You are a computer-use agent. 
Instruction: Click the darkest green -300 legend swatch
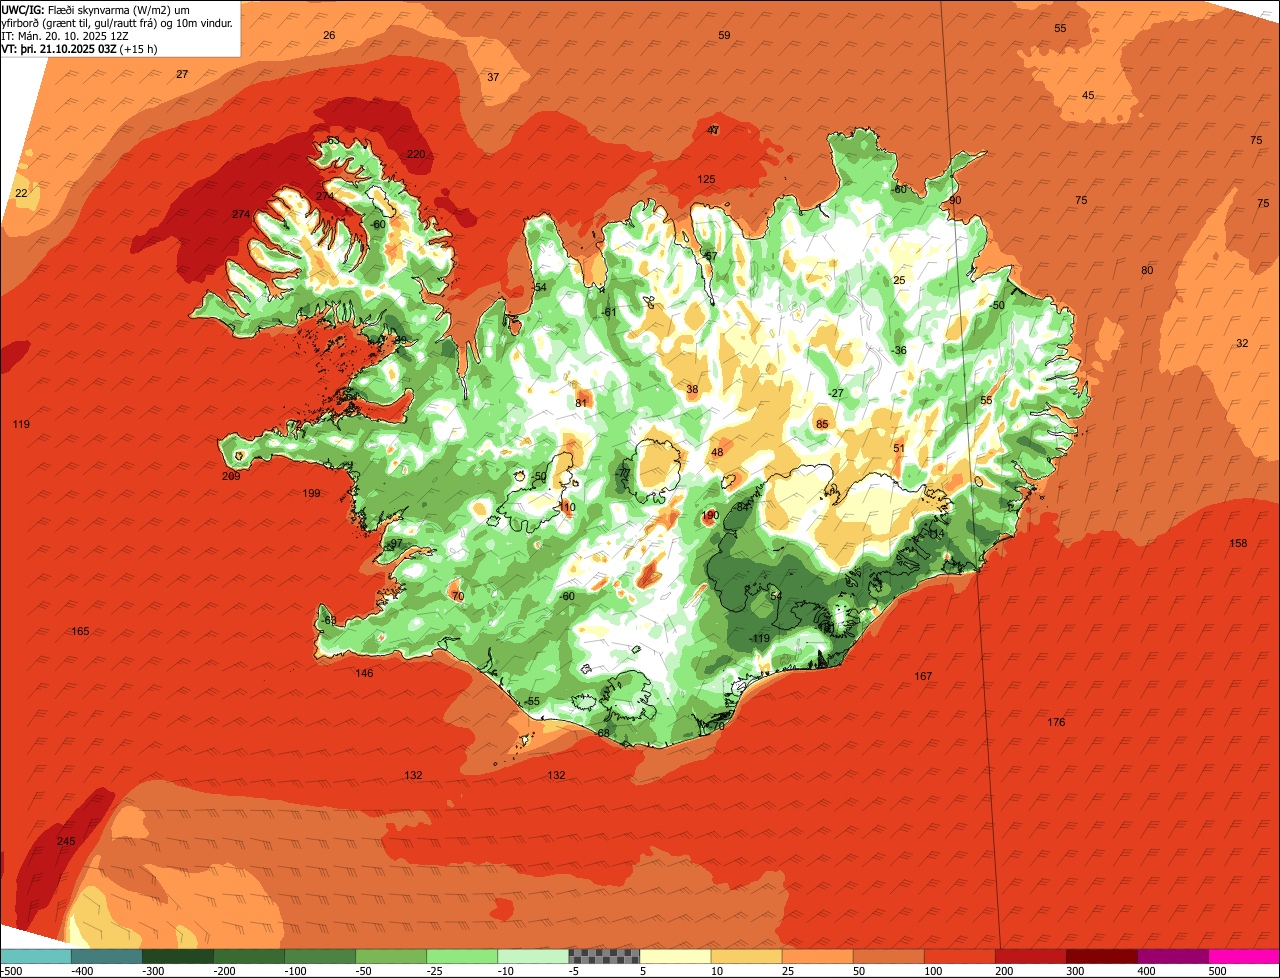coord(177,956)
